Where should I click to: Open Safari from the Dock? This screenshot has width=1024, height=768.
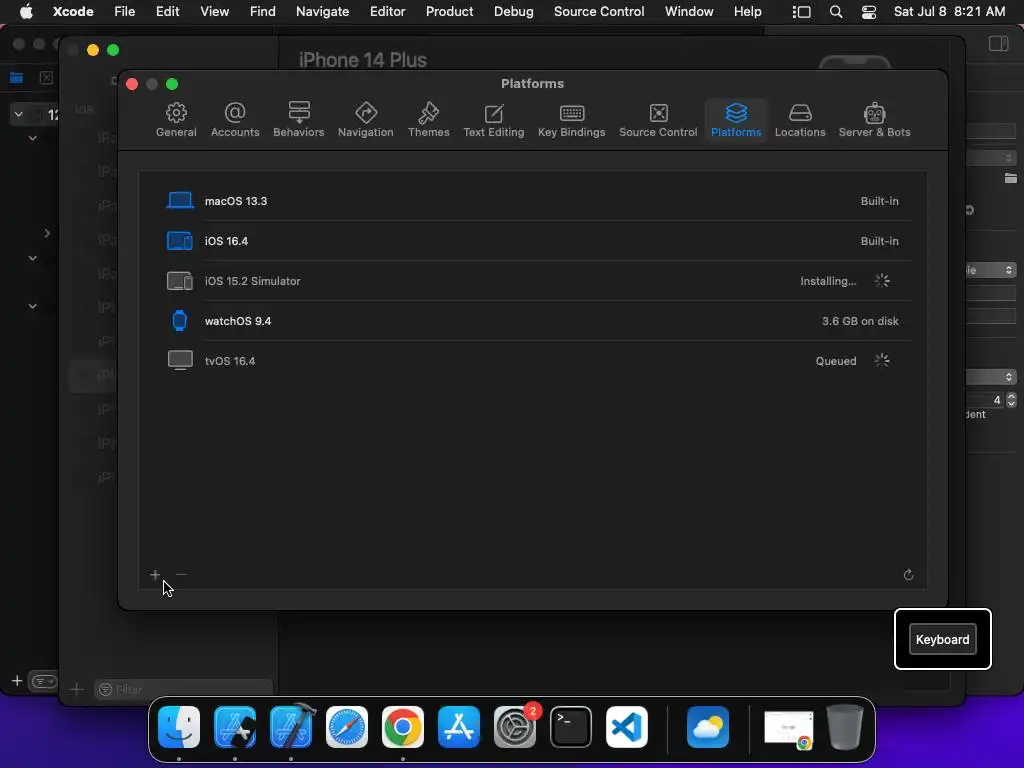pos(347,727)
